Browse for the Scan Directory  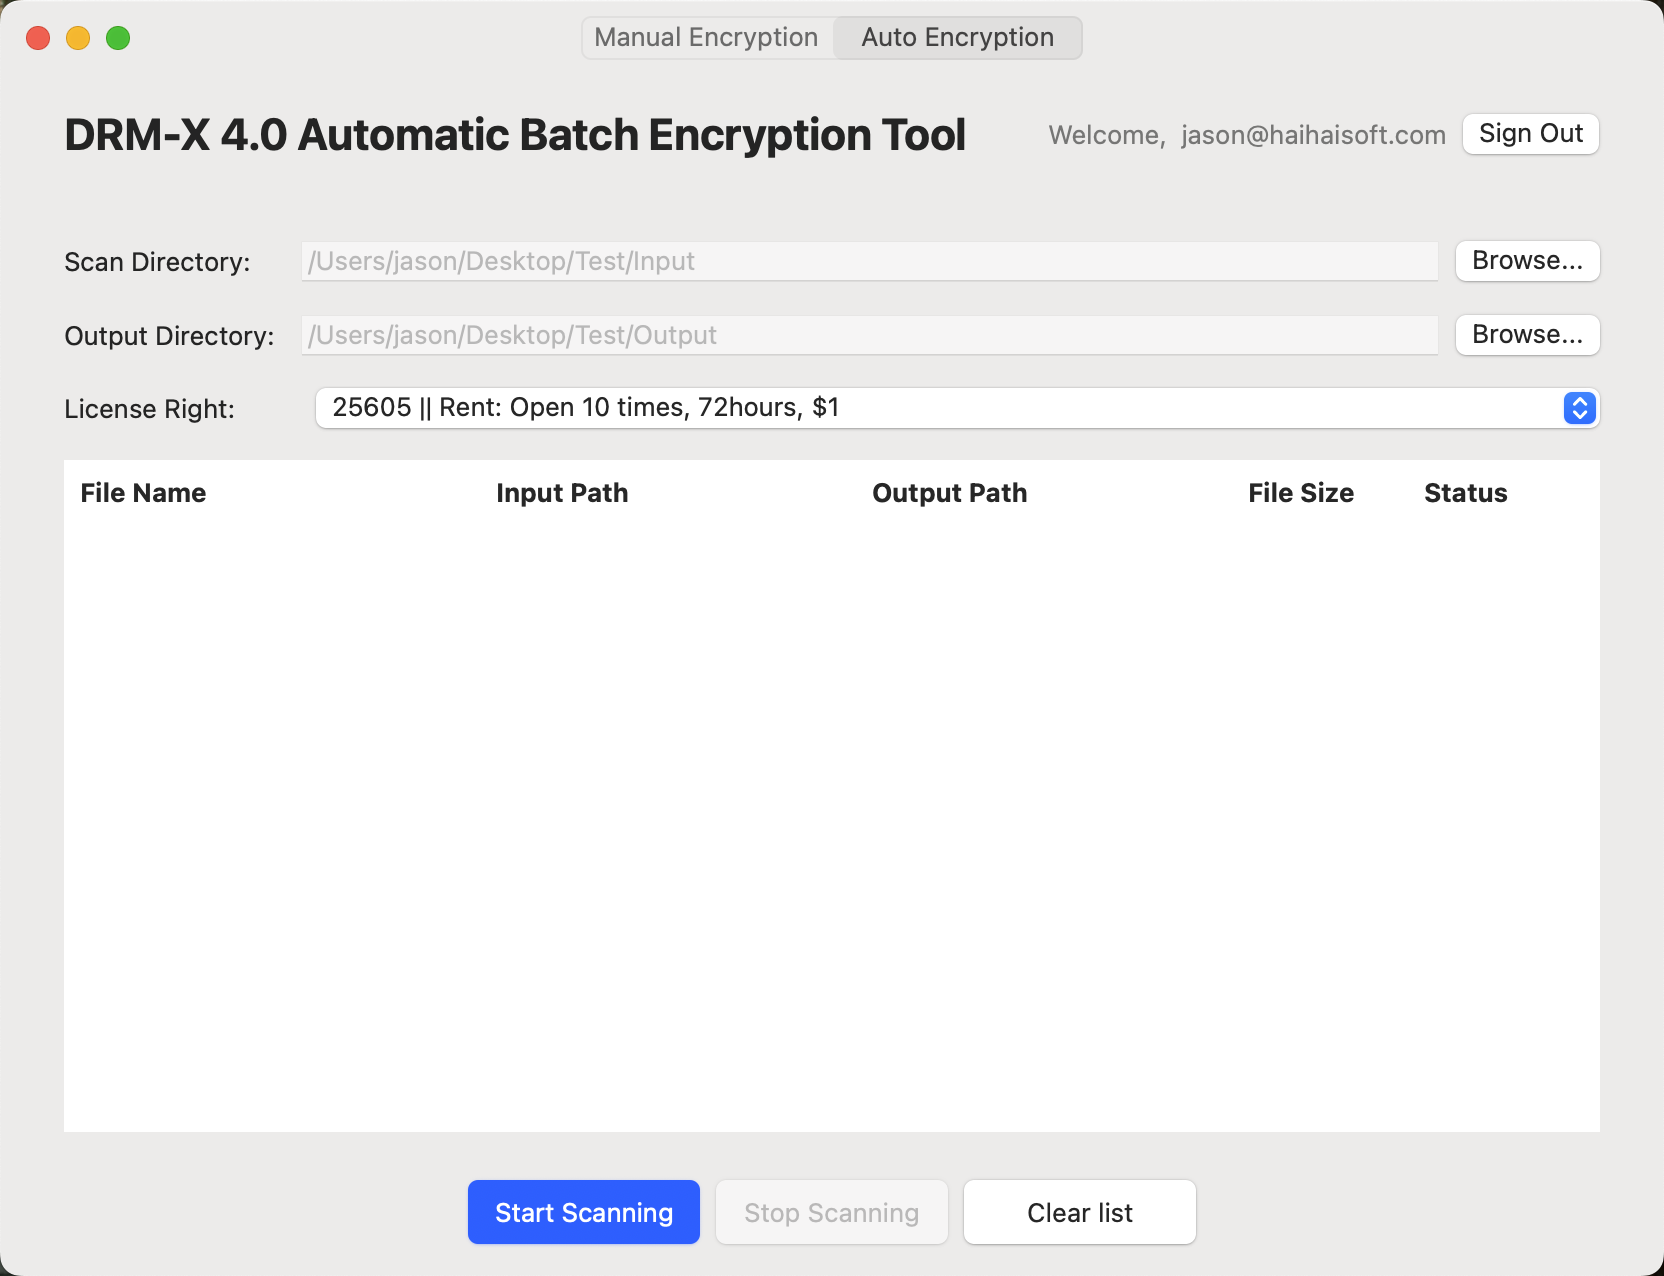pos(1528,261)
